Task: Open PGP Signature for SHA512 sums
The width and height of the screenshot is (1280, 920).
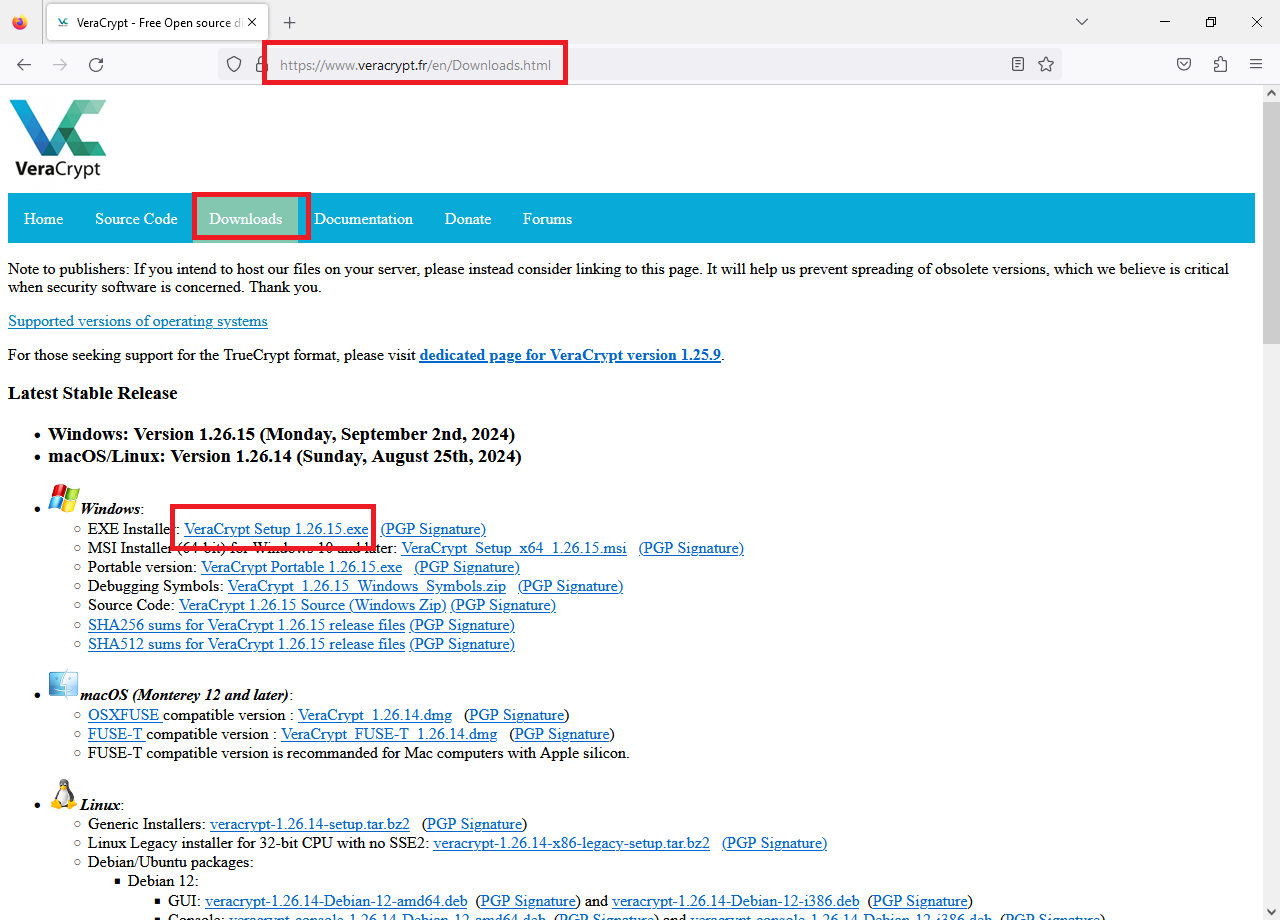Action: 462,644
